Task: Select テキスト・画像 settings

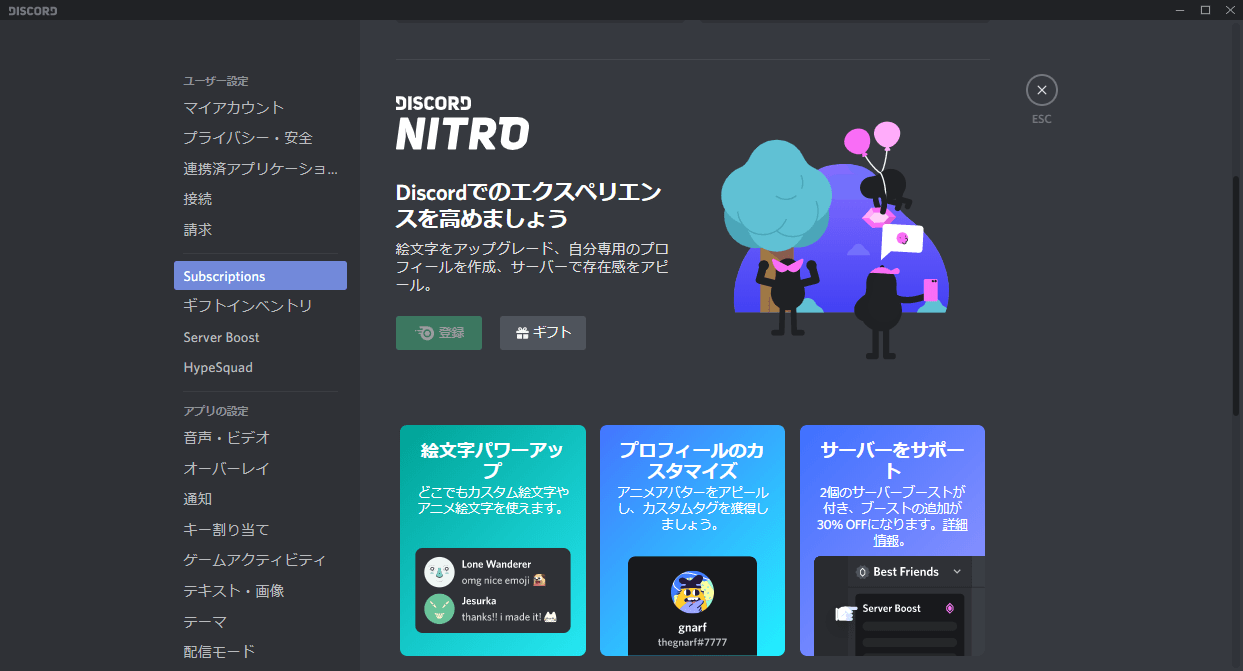Action: tap(260, 590)
